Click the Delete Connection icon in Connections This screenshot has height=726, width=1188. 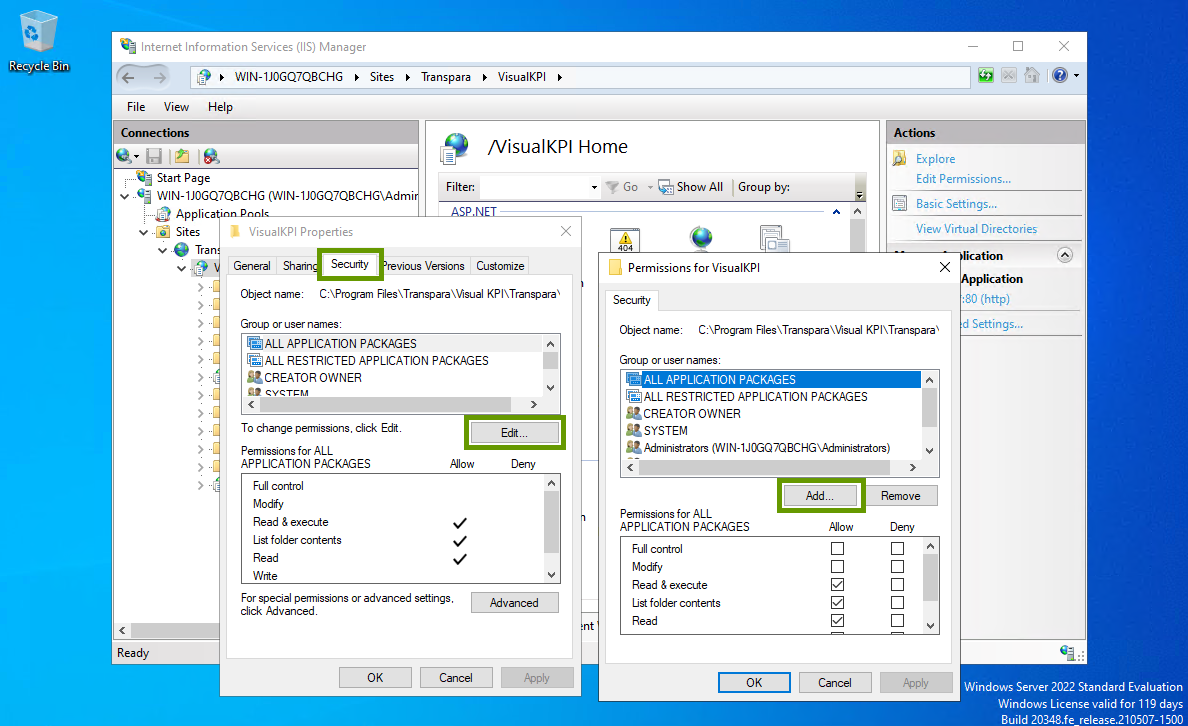[210, 156]
